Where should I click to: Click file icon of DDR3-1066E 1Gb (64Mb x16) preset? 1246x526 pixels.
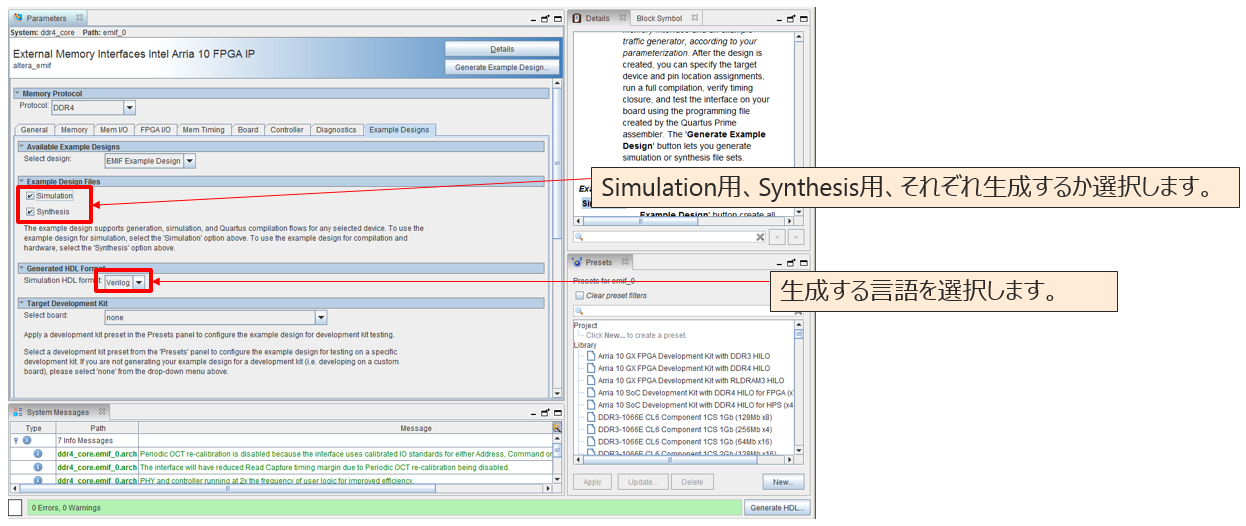coord(591,440)
